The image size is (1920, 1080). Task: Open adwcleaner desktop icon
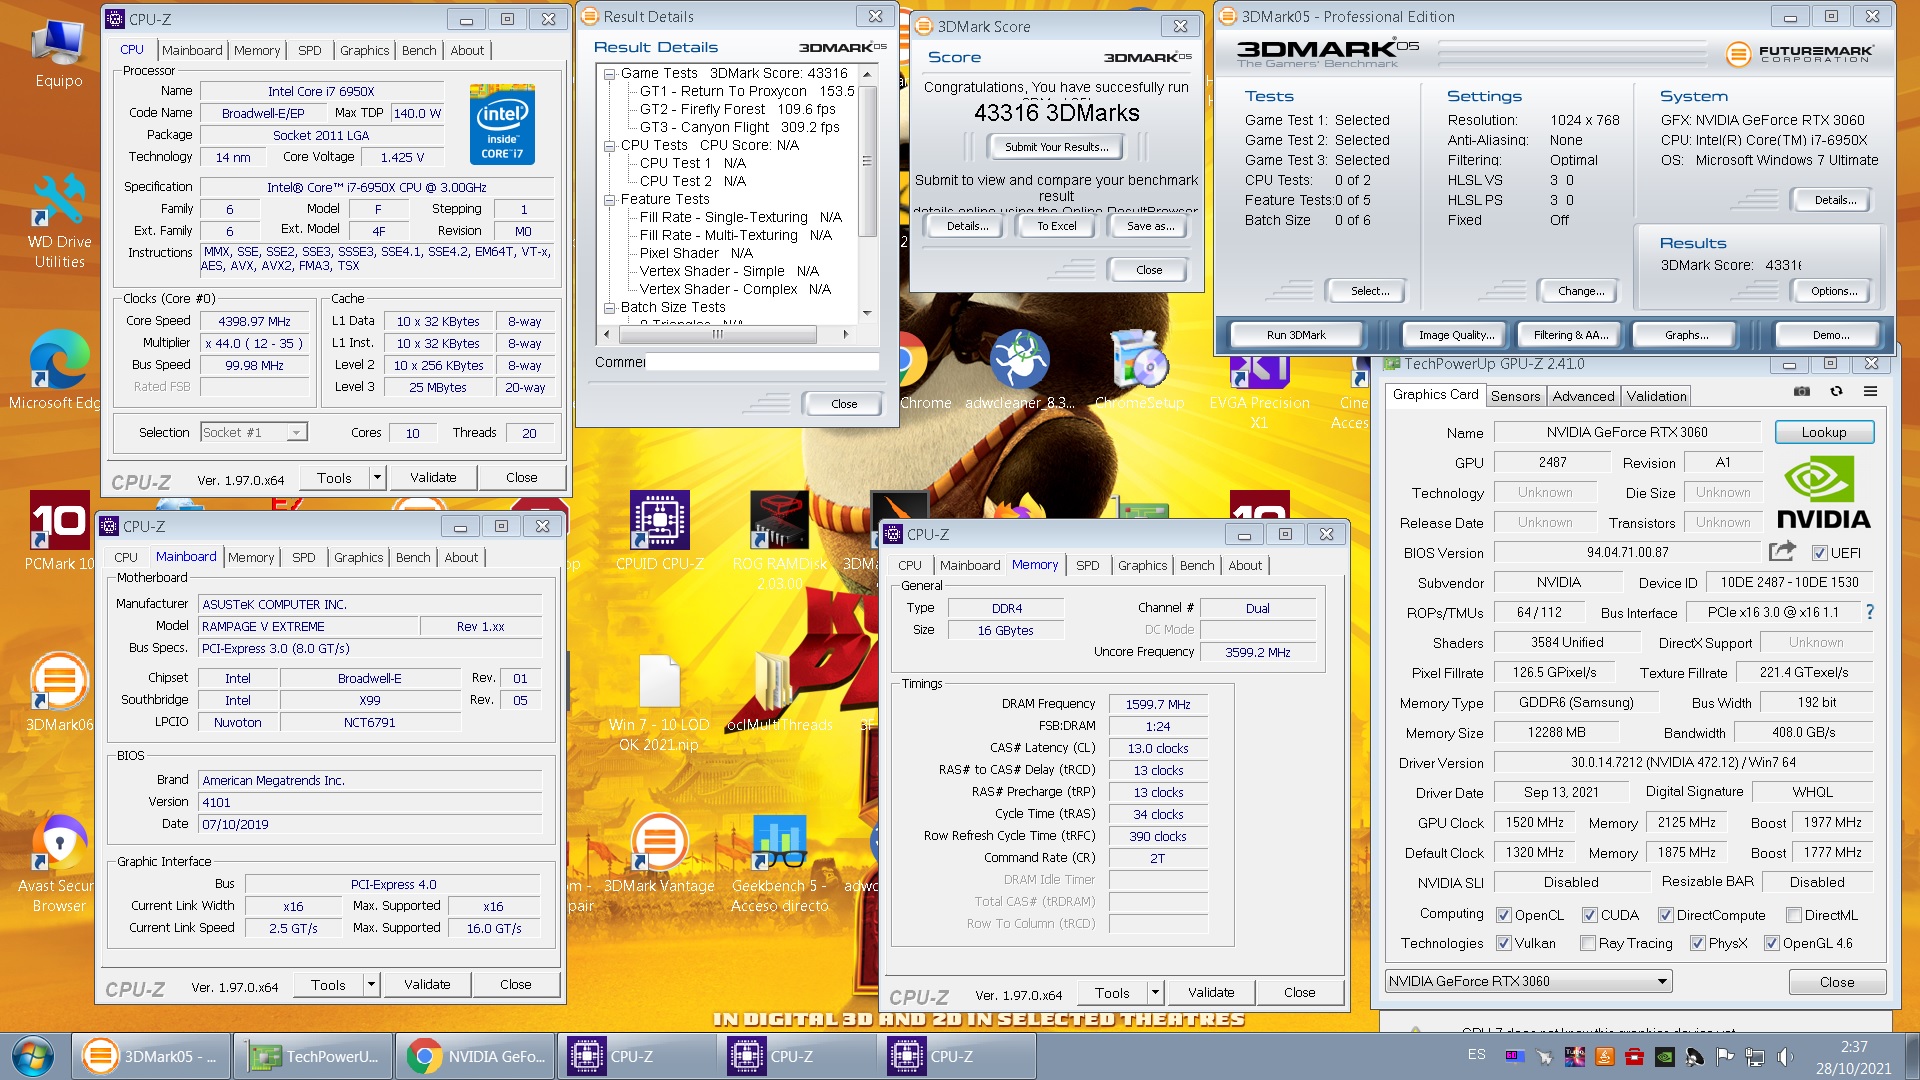point(1019,370)
